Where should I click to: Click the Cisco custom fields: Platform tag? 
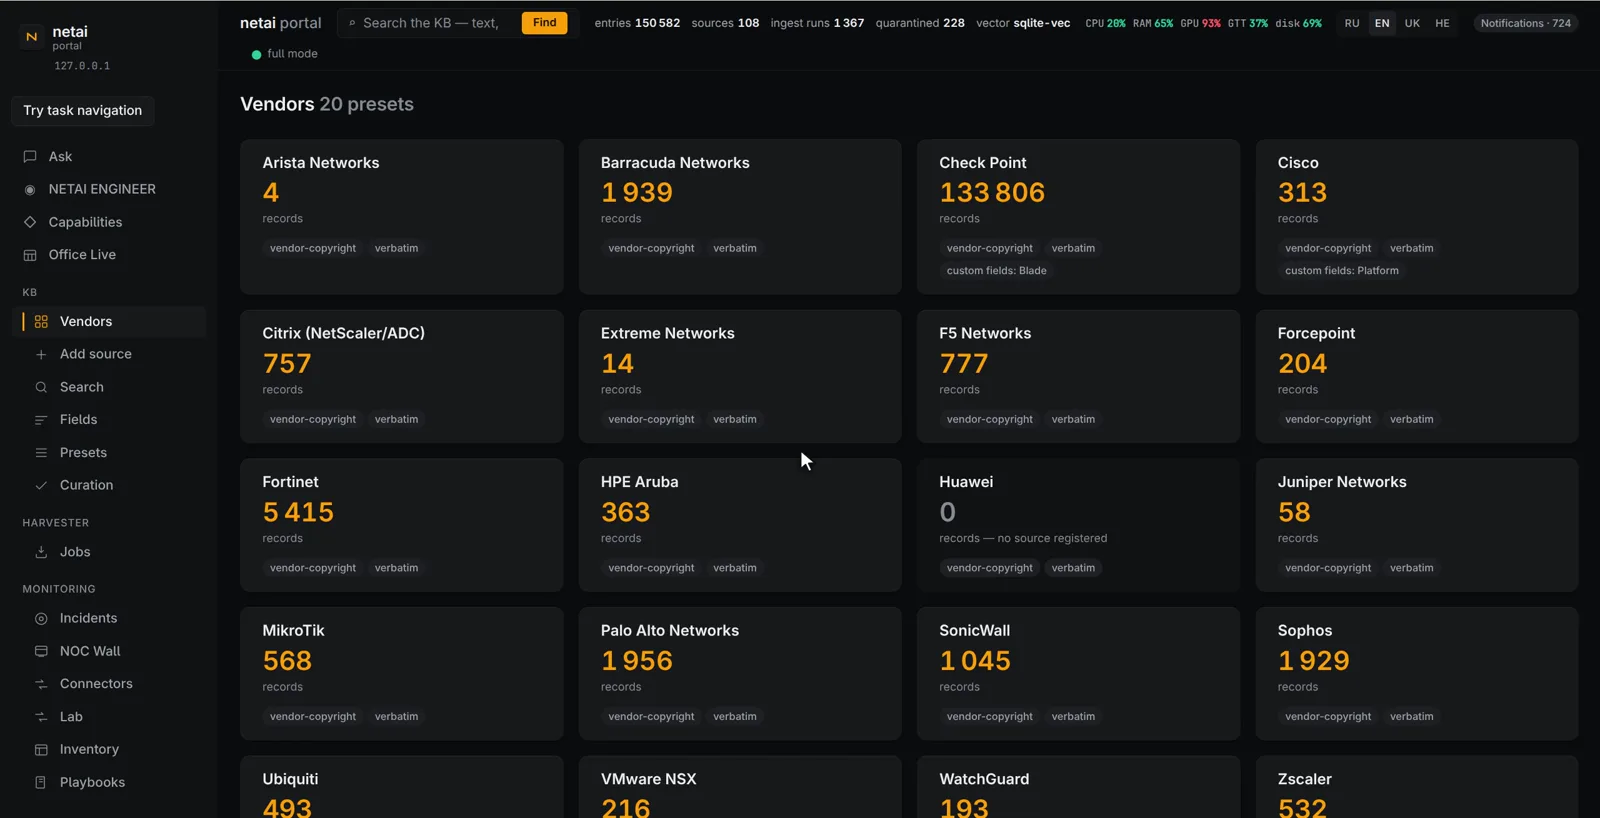(1342, 271)
